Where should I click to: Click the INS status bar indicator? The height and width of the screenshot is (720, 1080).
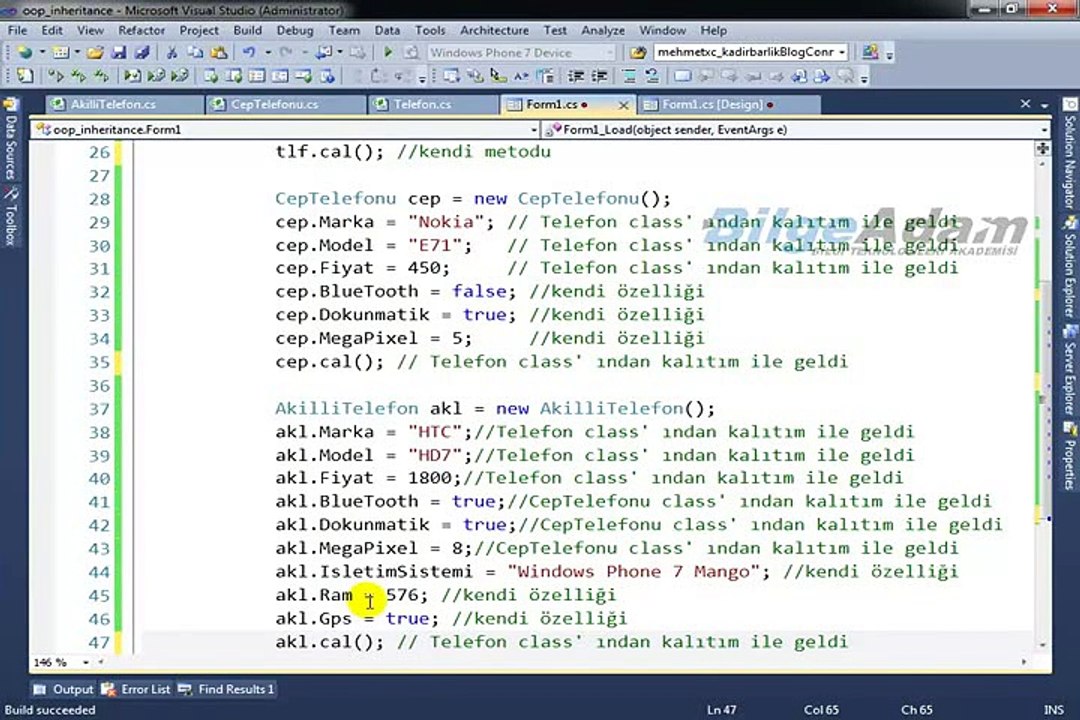[1053, 710]
